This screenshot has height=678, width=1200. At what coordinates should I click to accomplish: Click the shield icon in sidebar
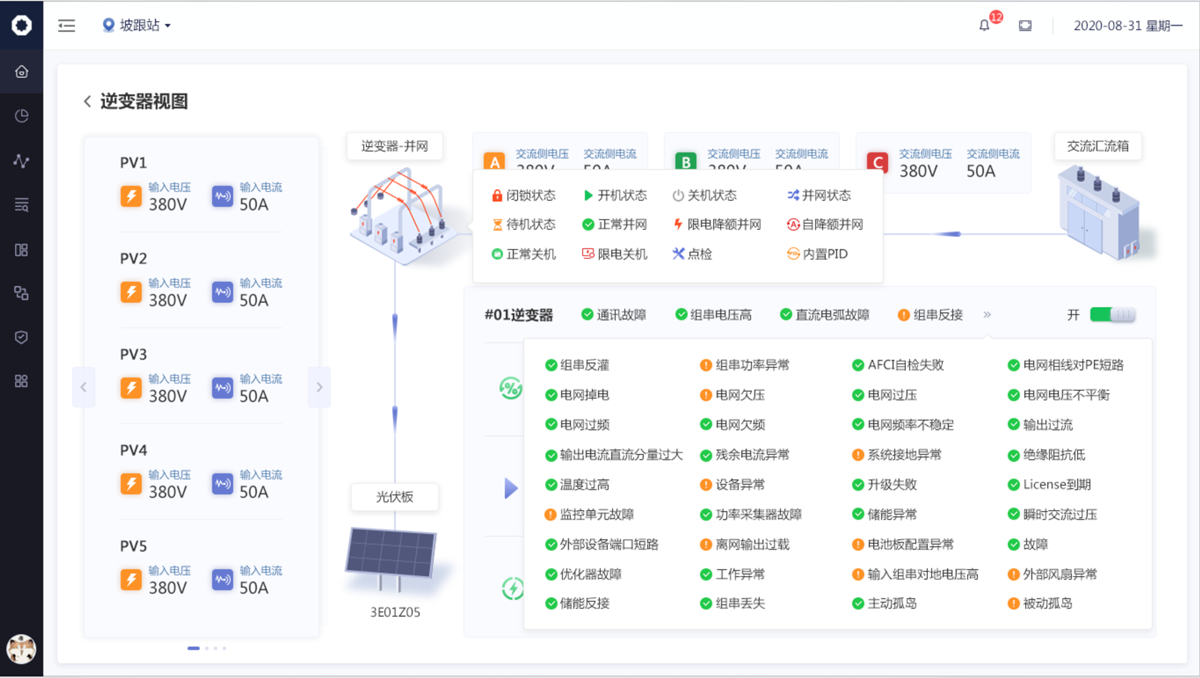point(21,337)
